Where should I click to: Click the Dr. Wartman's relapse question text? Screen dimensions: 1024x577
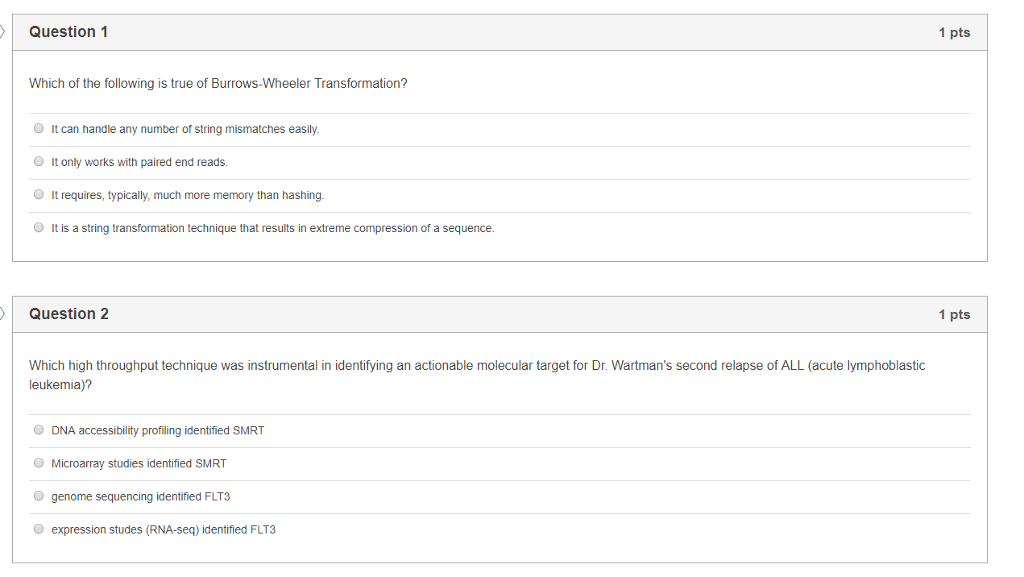point(477,375)
